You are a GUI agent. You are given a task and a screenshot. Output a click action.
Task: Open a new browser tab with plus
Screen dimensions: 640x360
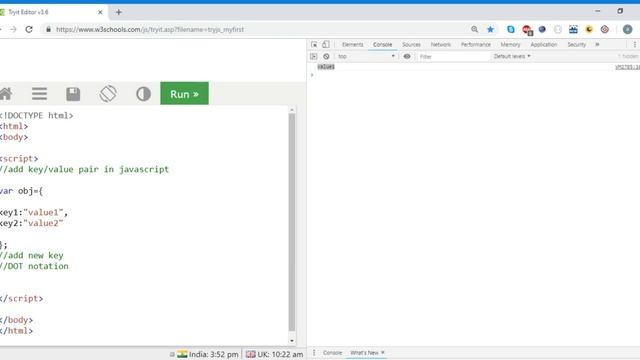119,12
